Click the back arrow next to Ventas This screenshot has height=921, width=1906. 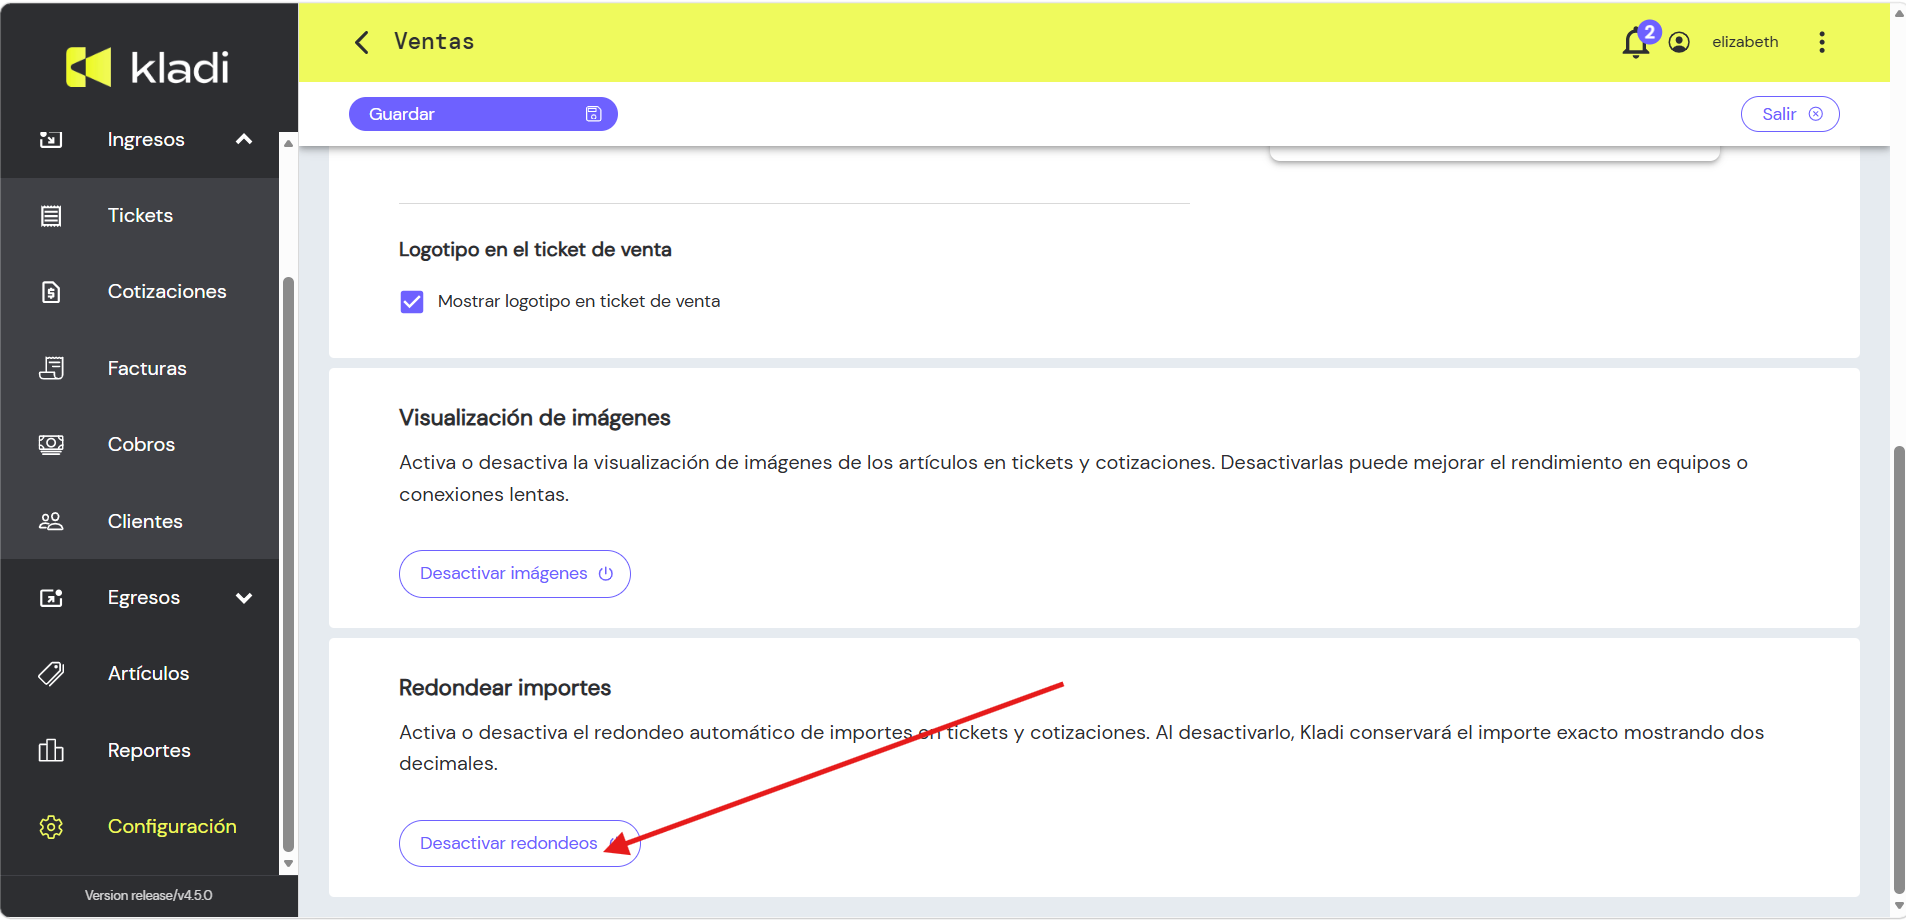[x=362, y=42]
